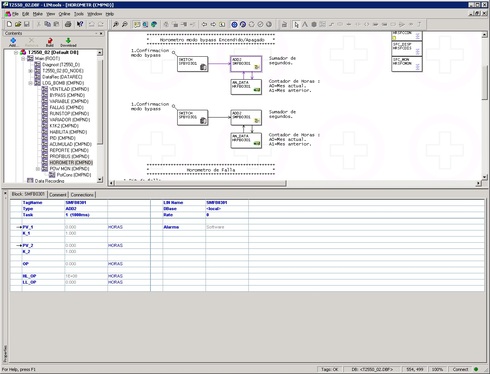The width and height of the screenshot is (490, 374).
Task: Select the text annotation A tool
Action: pyautogui.click(x=305, y=24)
